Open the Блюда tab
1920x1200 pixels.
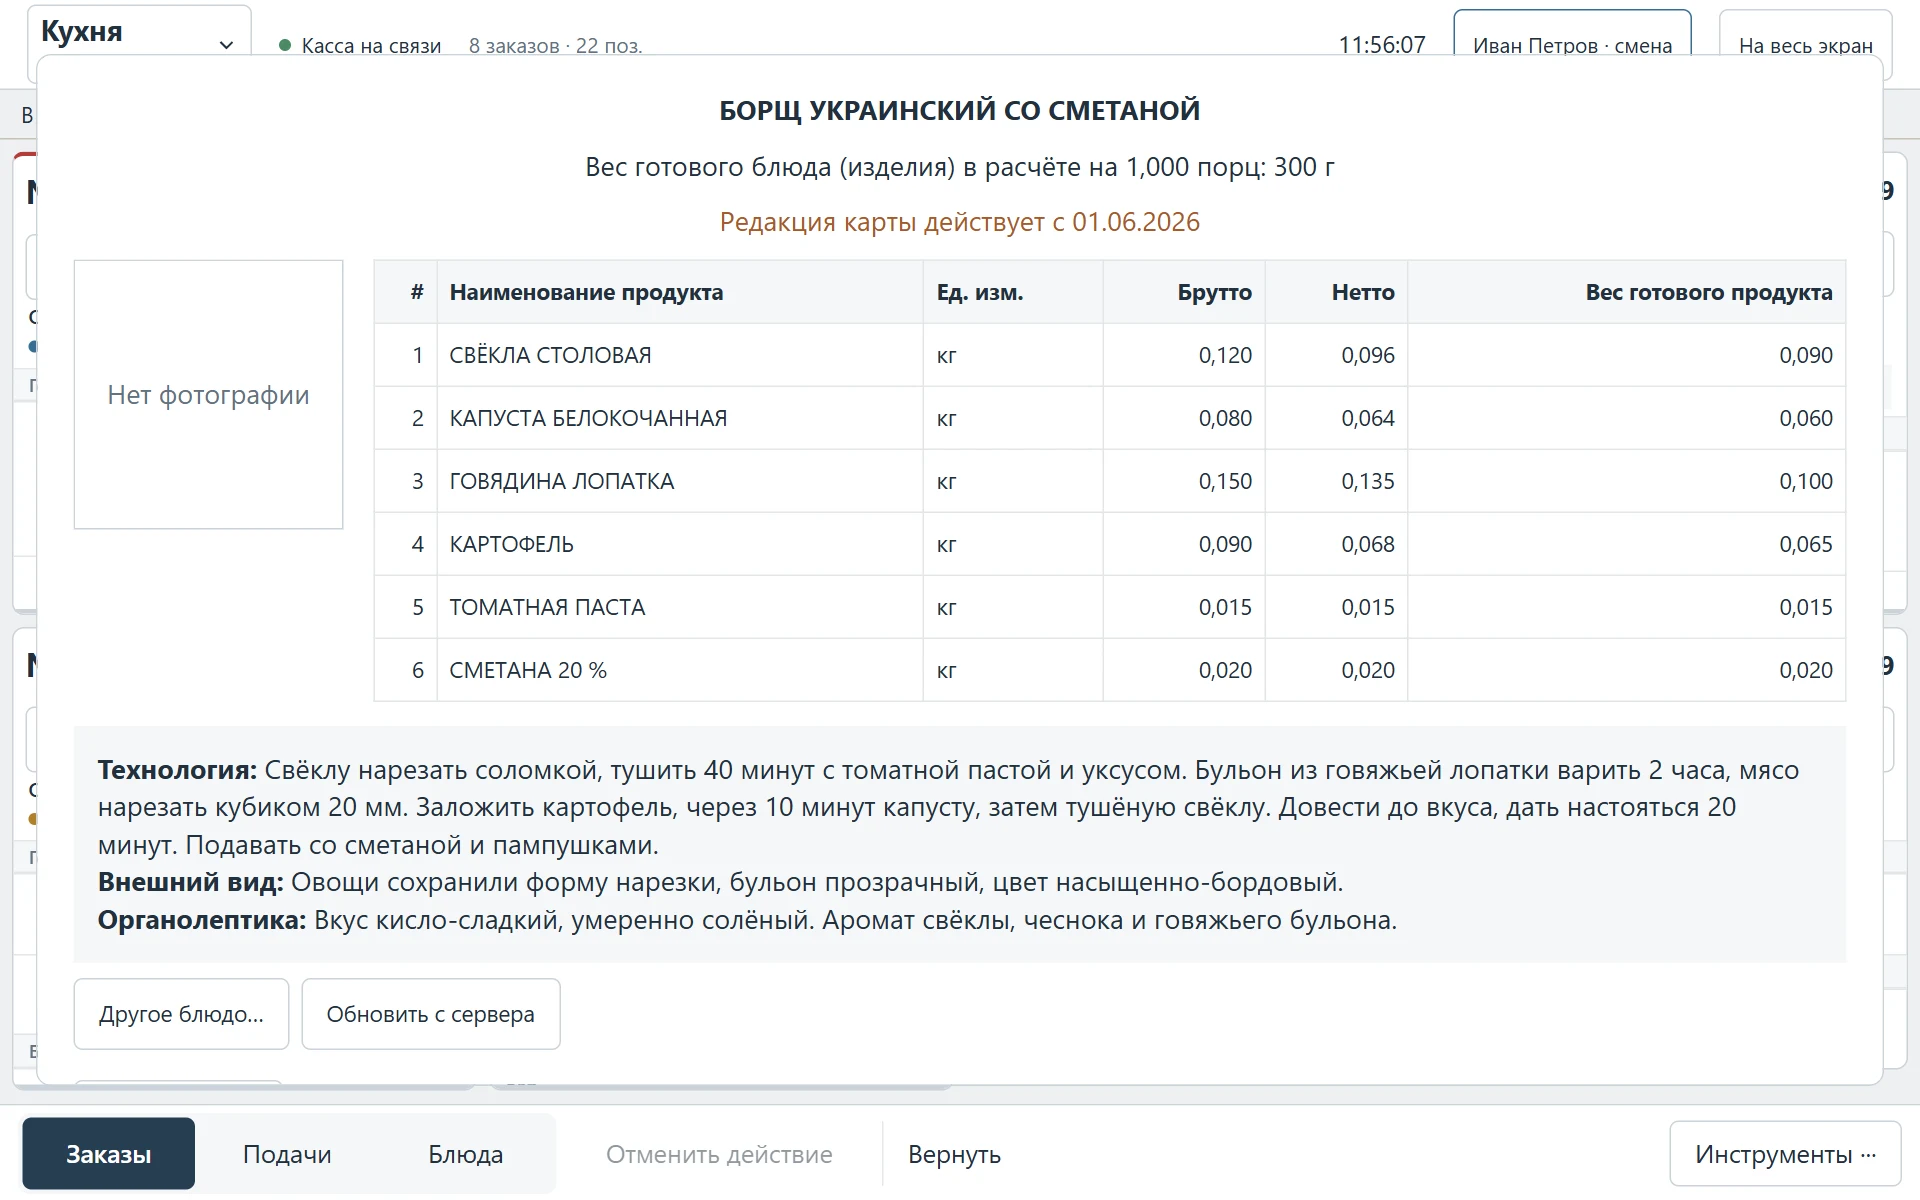(x=466, y=1154)
